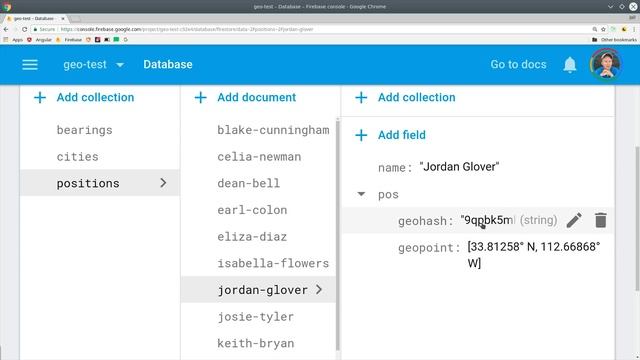Screen dimensions: 640x360
Task: Close the geo-test Database browser tab
Action: pyautogui.click(x=63, y=18)
